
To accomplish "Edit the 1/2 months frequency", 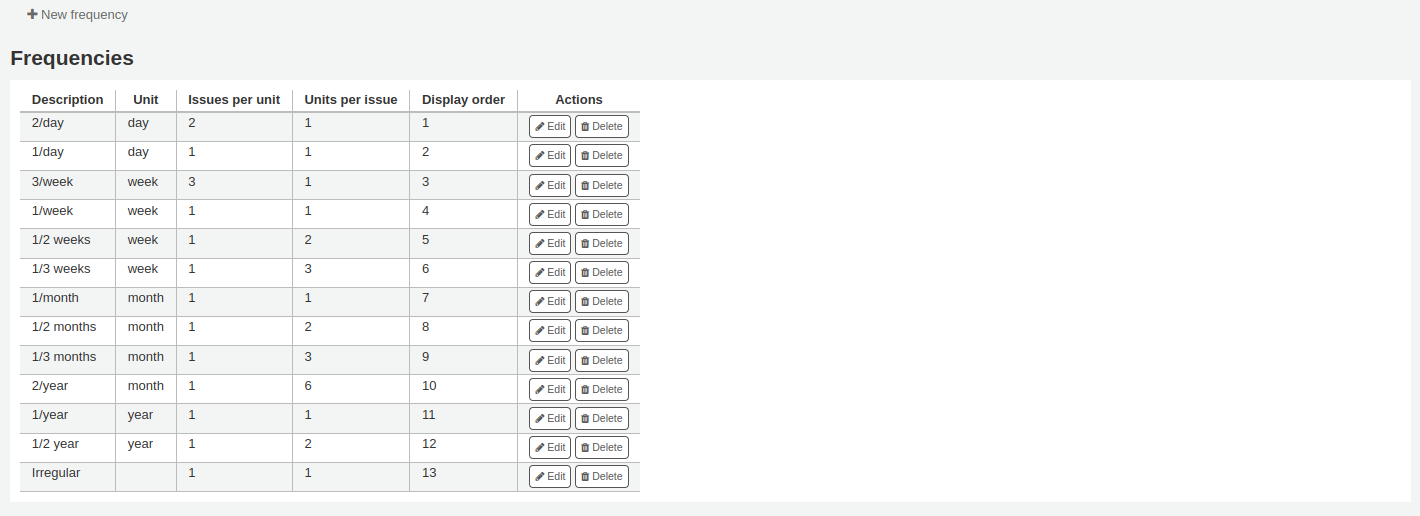I will point(549,330).
